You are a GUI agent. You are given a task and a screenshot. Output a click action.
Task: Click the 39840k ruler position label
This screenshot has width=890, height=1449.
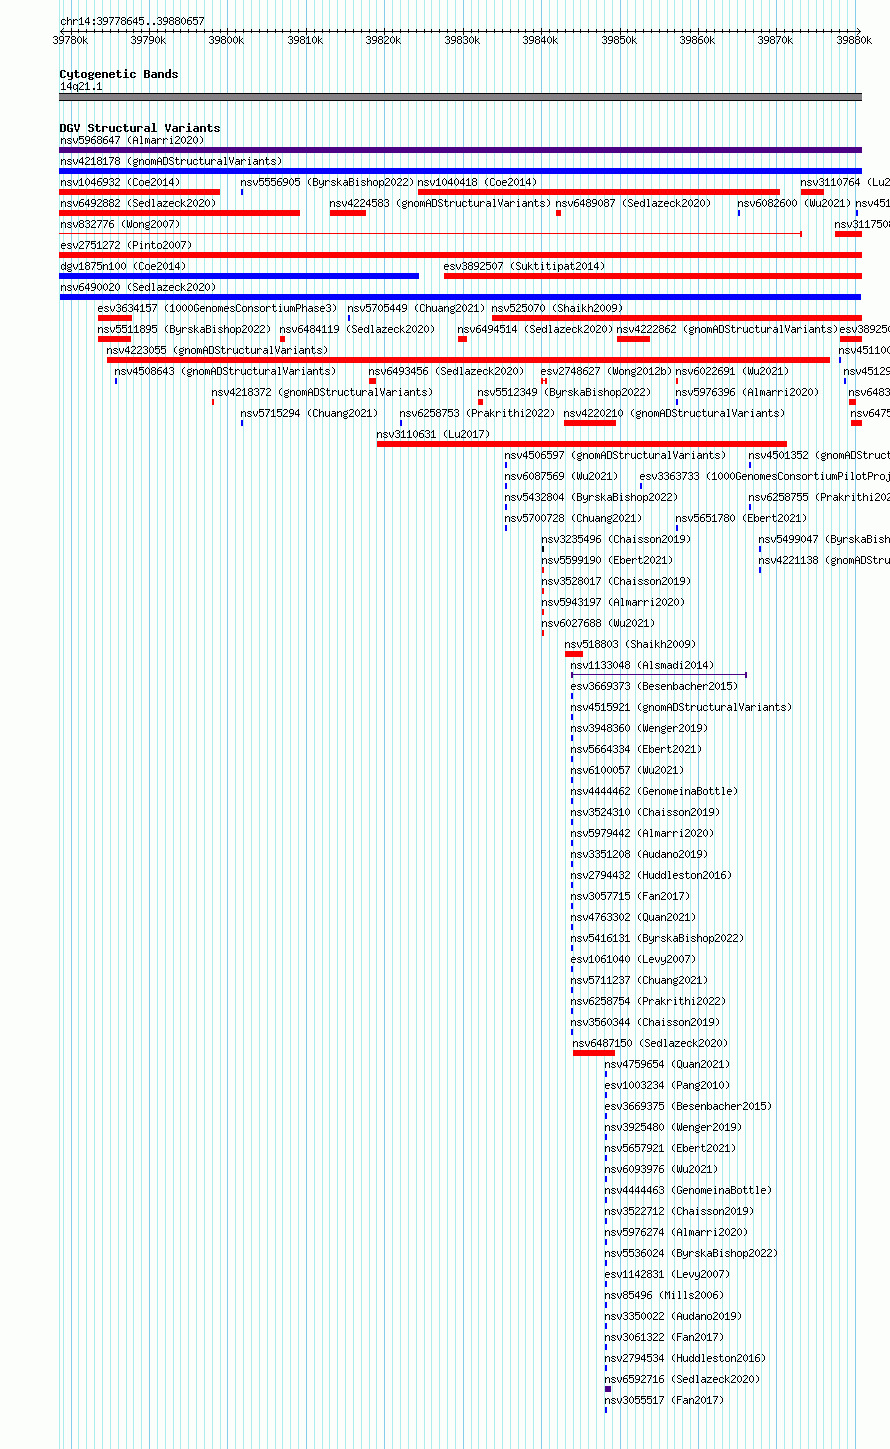(540, 40)
